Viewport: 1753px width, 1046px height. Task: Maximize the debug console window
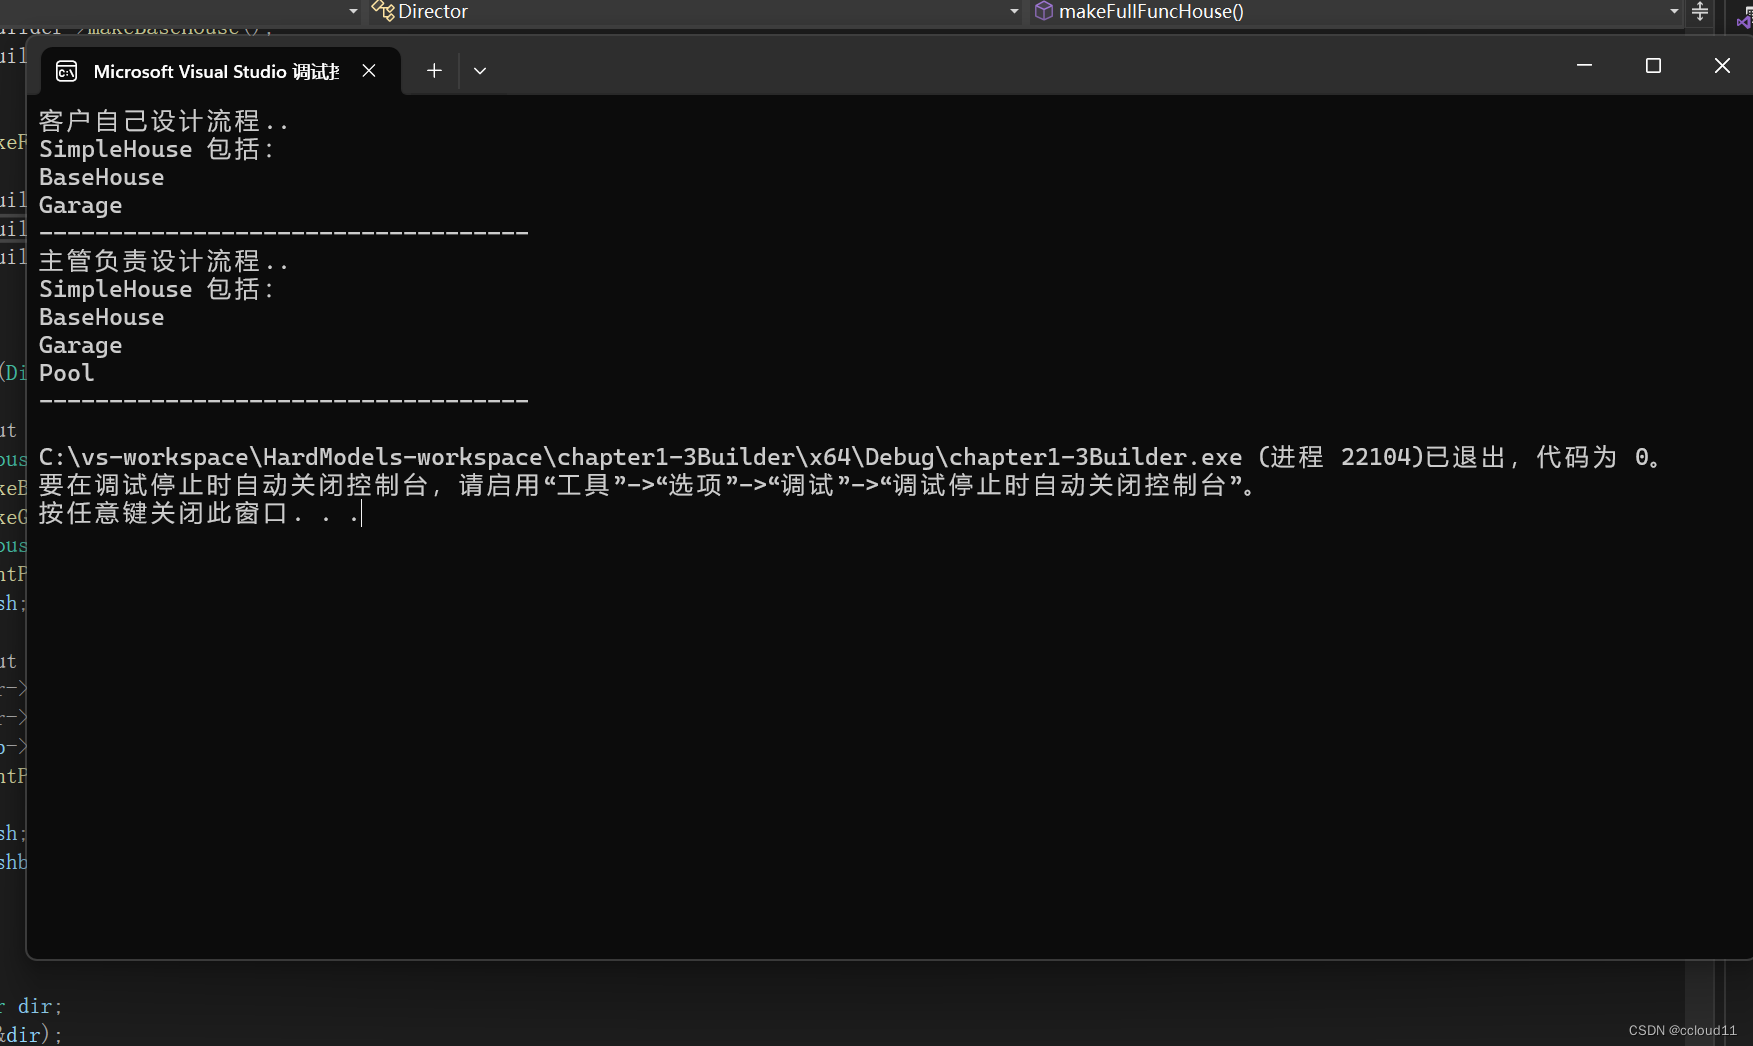[x=1653, y=65]
